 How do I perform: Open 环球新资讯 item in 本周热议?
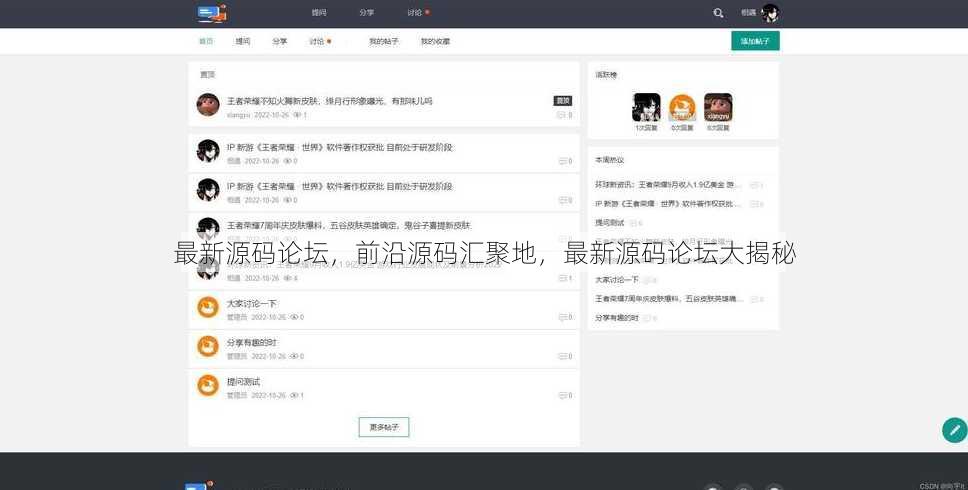(x=667, y=185)
